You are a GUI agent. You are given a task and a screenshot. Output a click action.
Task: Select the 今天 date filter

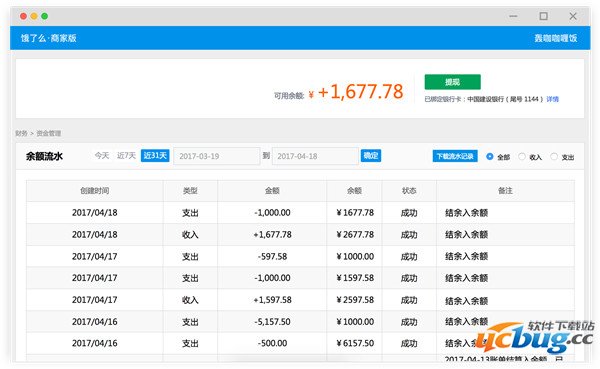click(x=102, y=155)
